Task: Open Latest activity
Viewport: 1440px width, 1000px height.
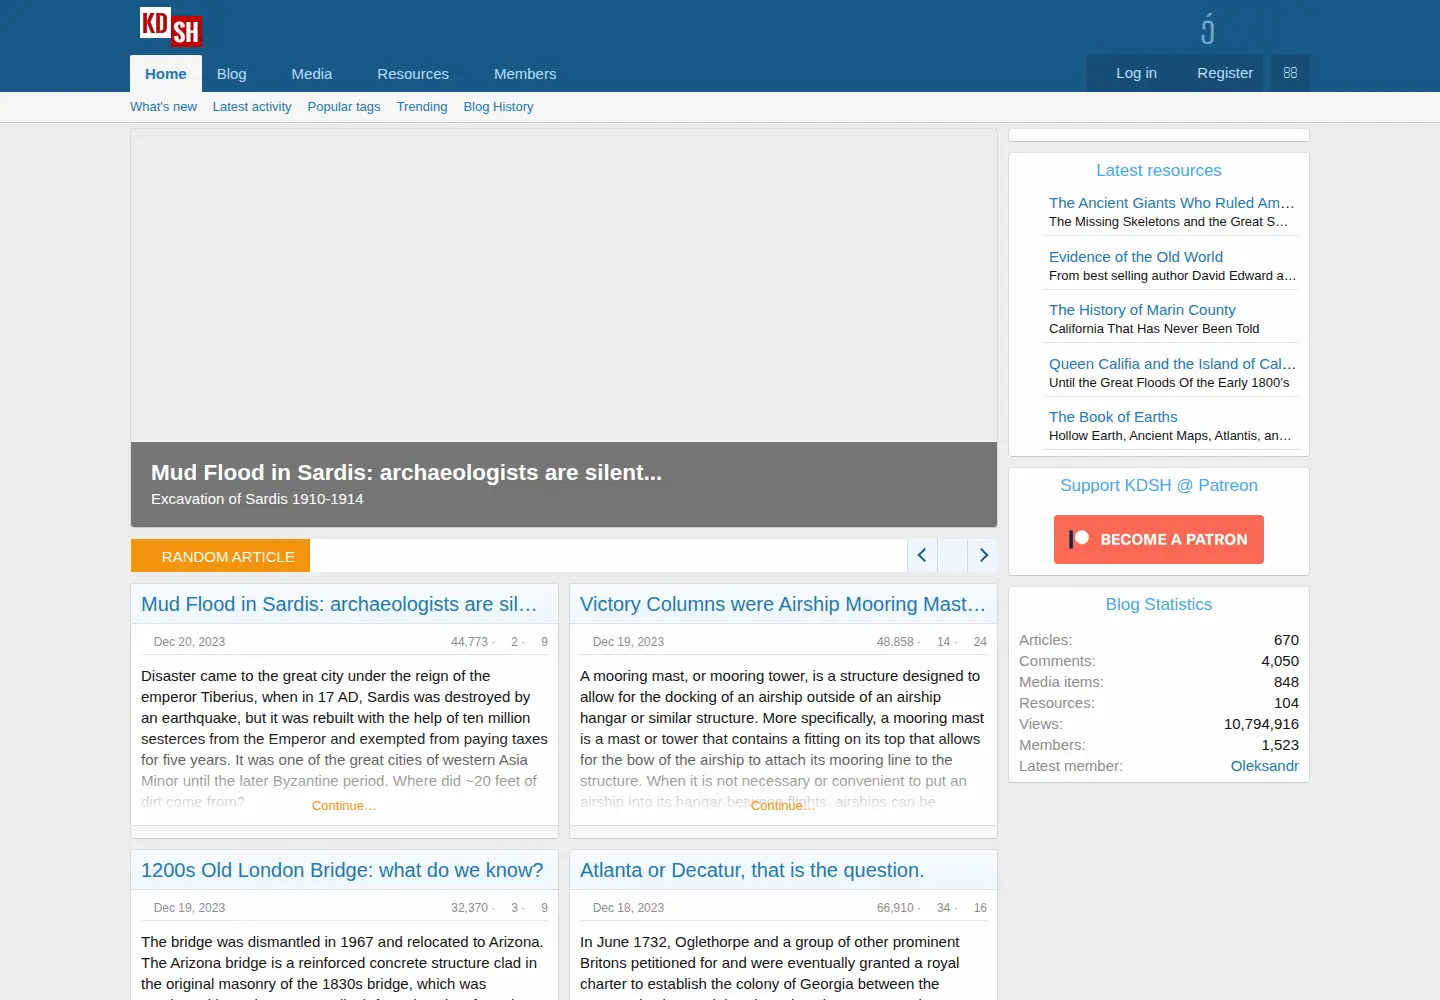Action: pyautogui.click(x=252, y=107)
